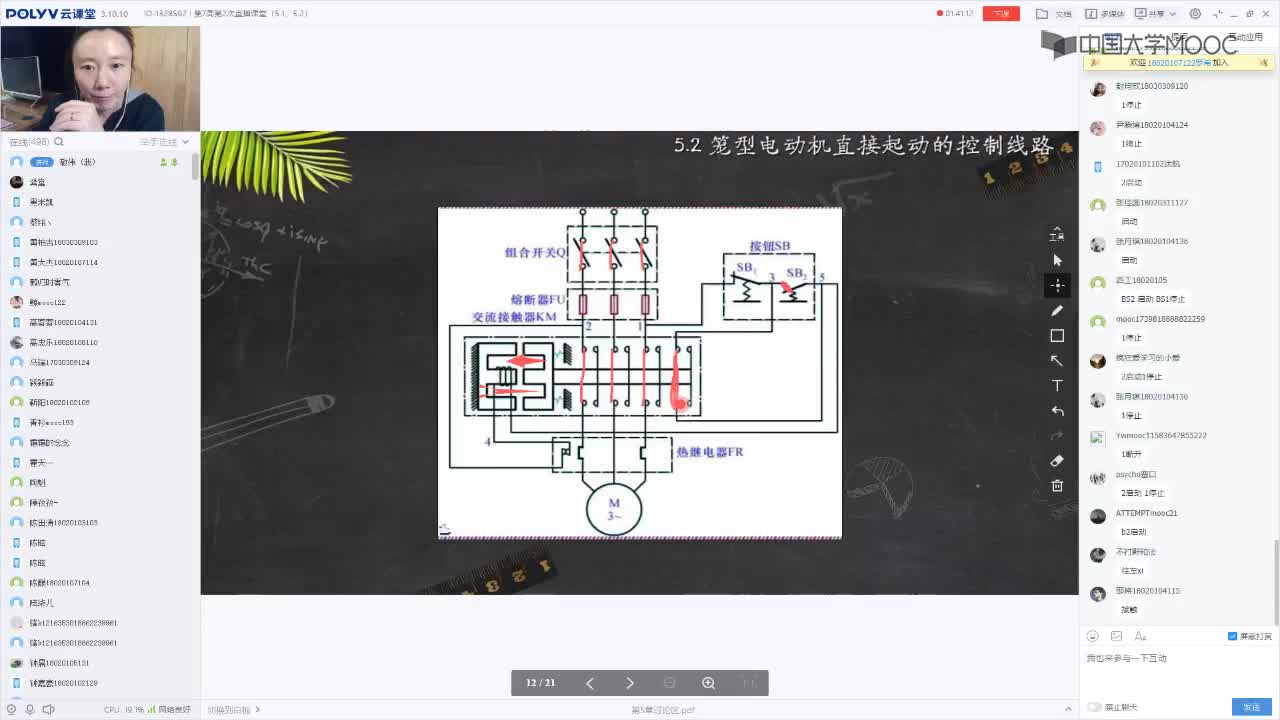
Task: Go to the previous slide arrow
Action: coord(589,683)
